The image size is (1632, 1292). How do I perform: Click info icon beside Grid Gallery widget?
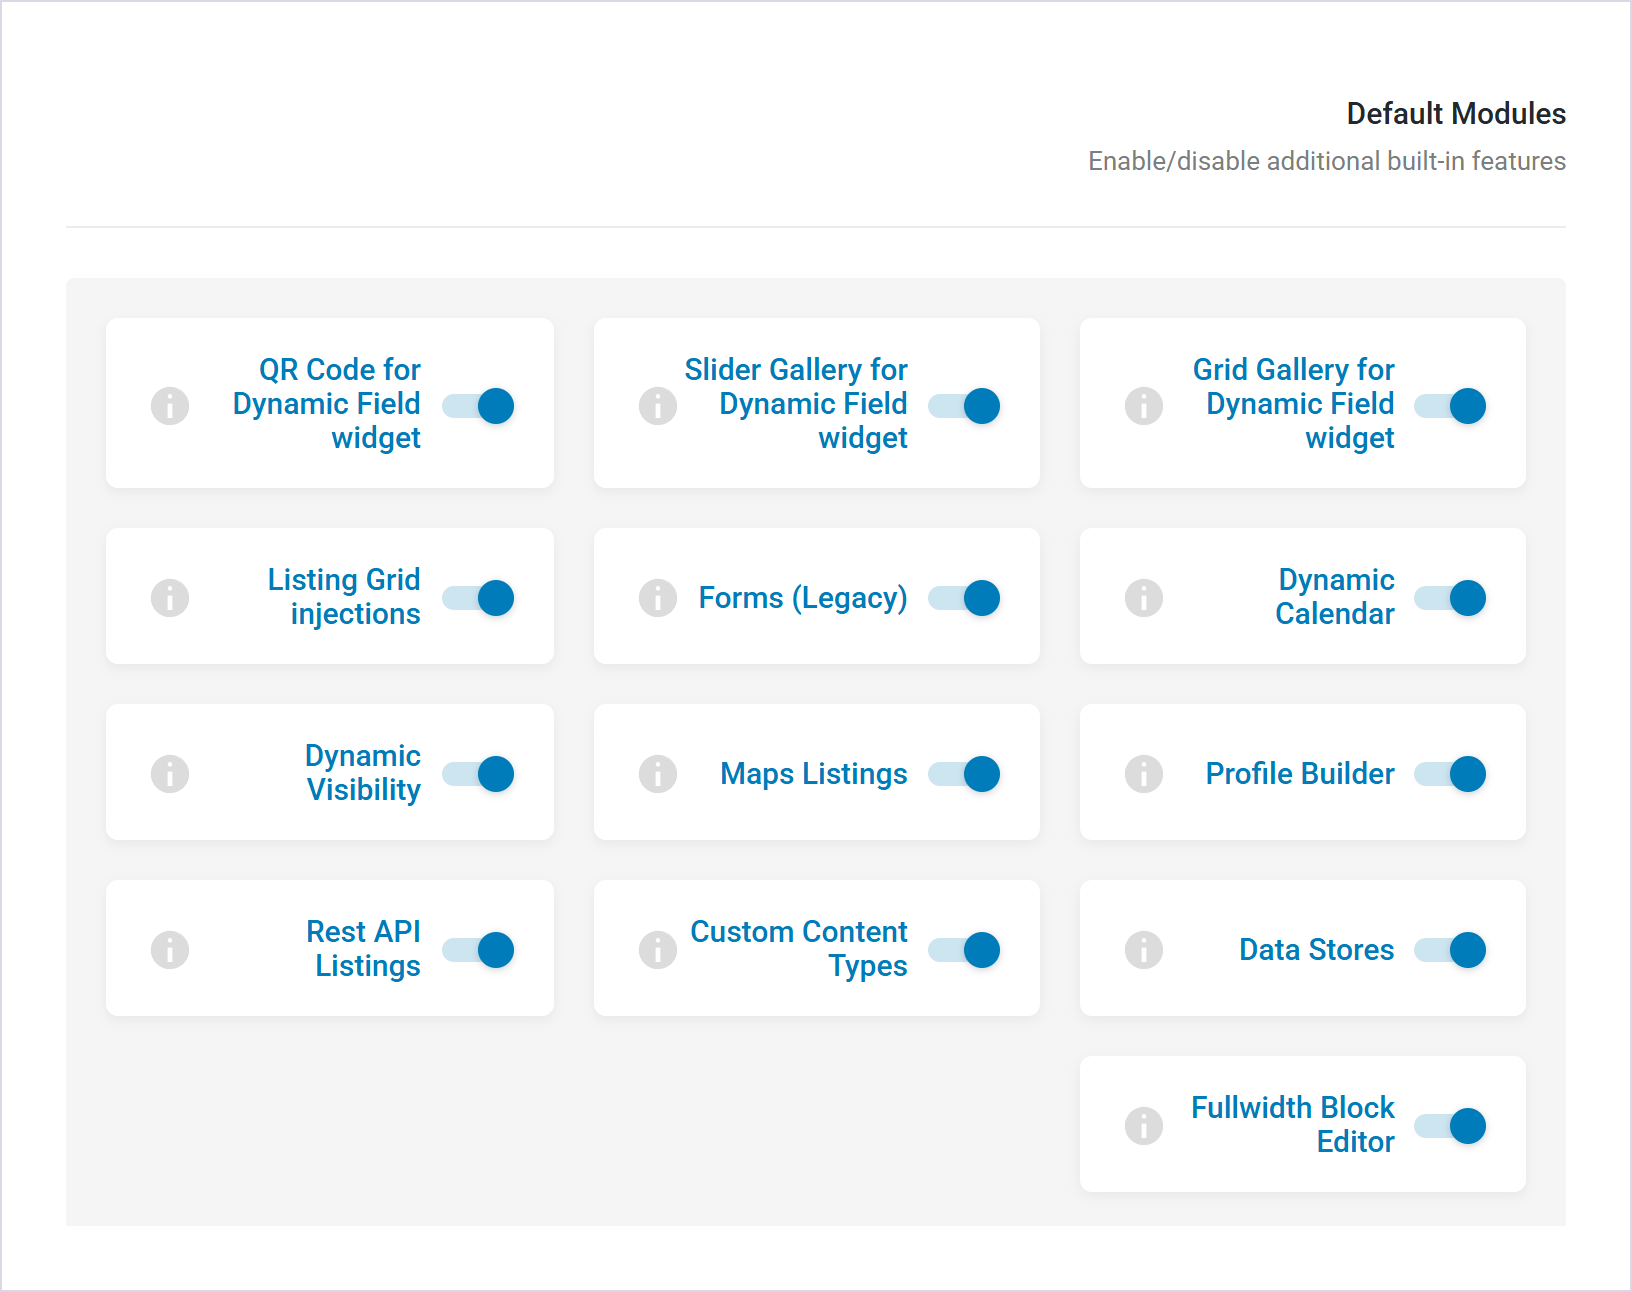[1144, 406]
